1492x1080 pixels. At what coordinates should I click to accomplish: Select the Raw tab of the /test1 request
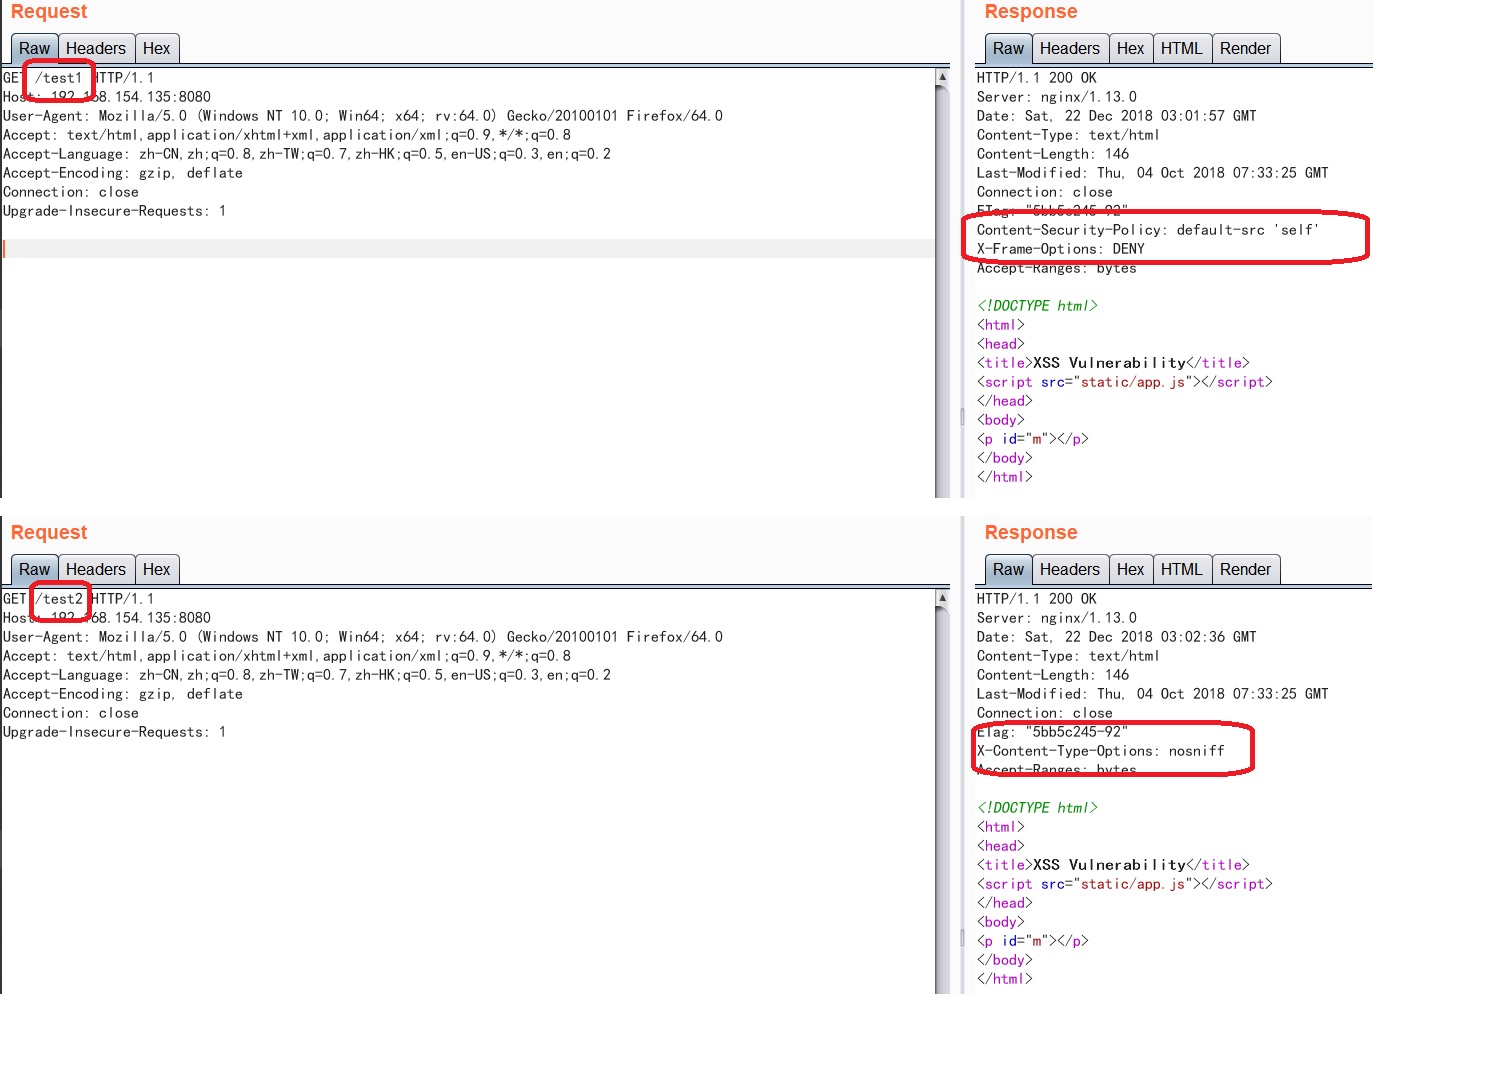tap(34, 48)
